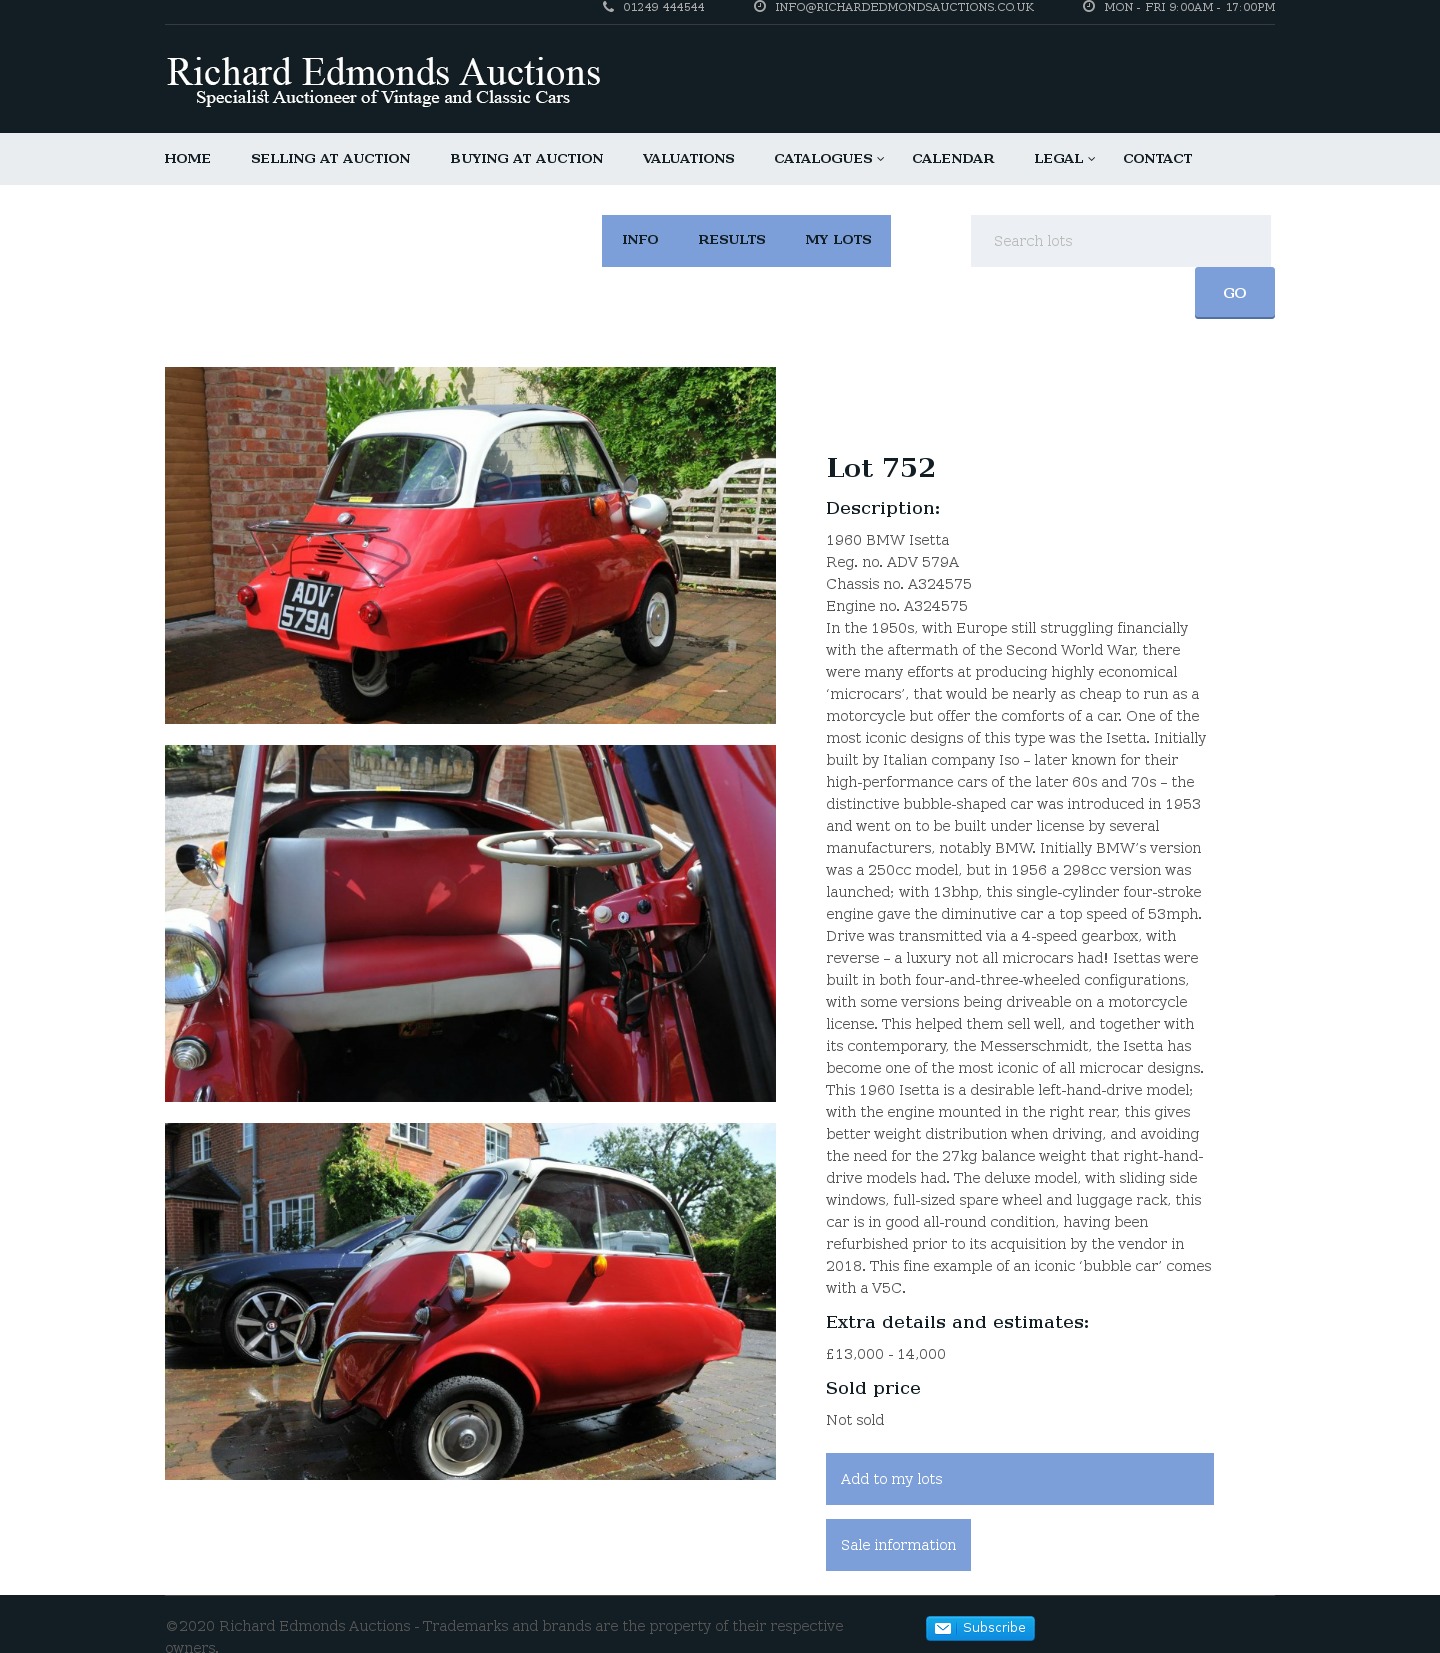
Task: Expand the Legal dropdown menu
Action: pos(1064,158)
